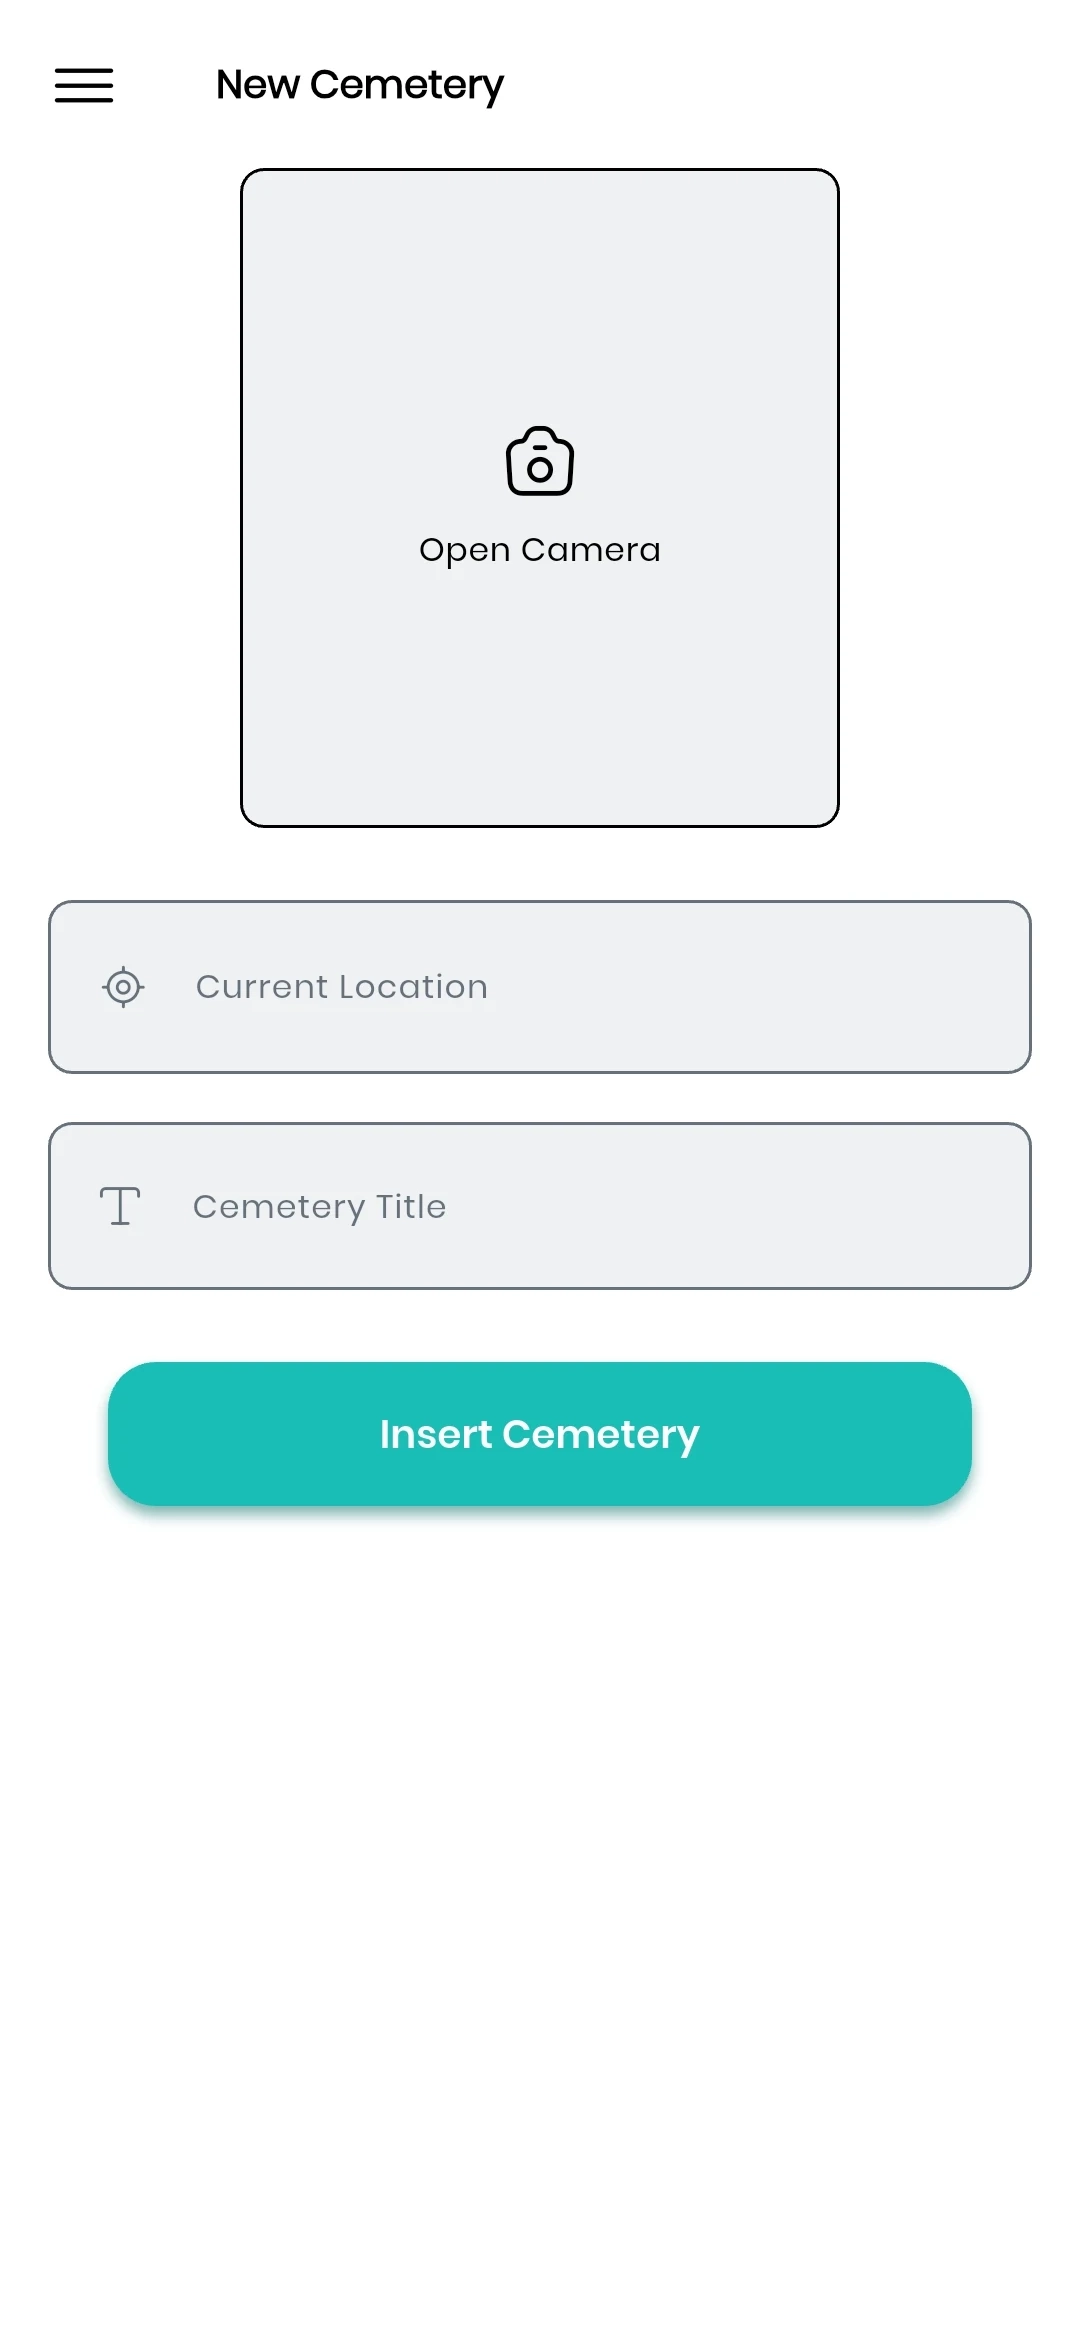Click empty right side of Cemetery Title field
1080x2352 pixels.
pos(850,1206)
